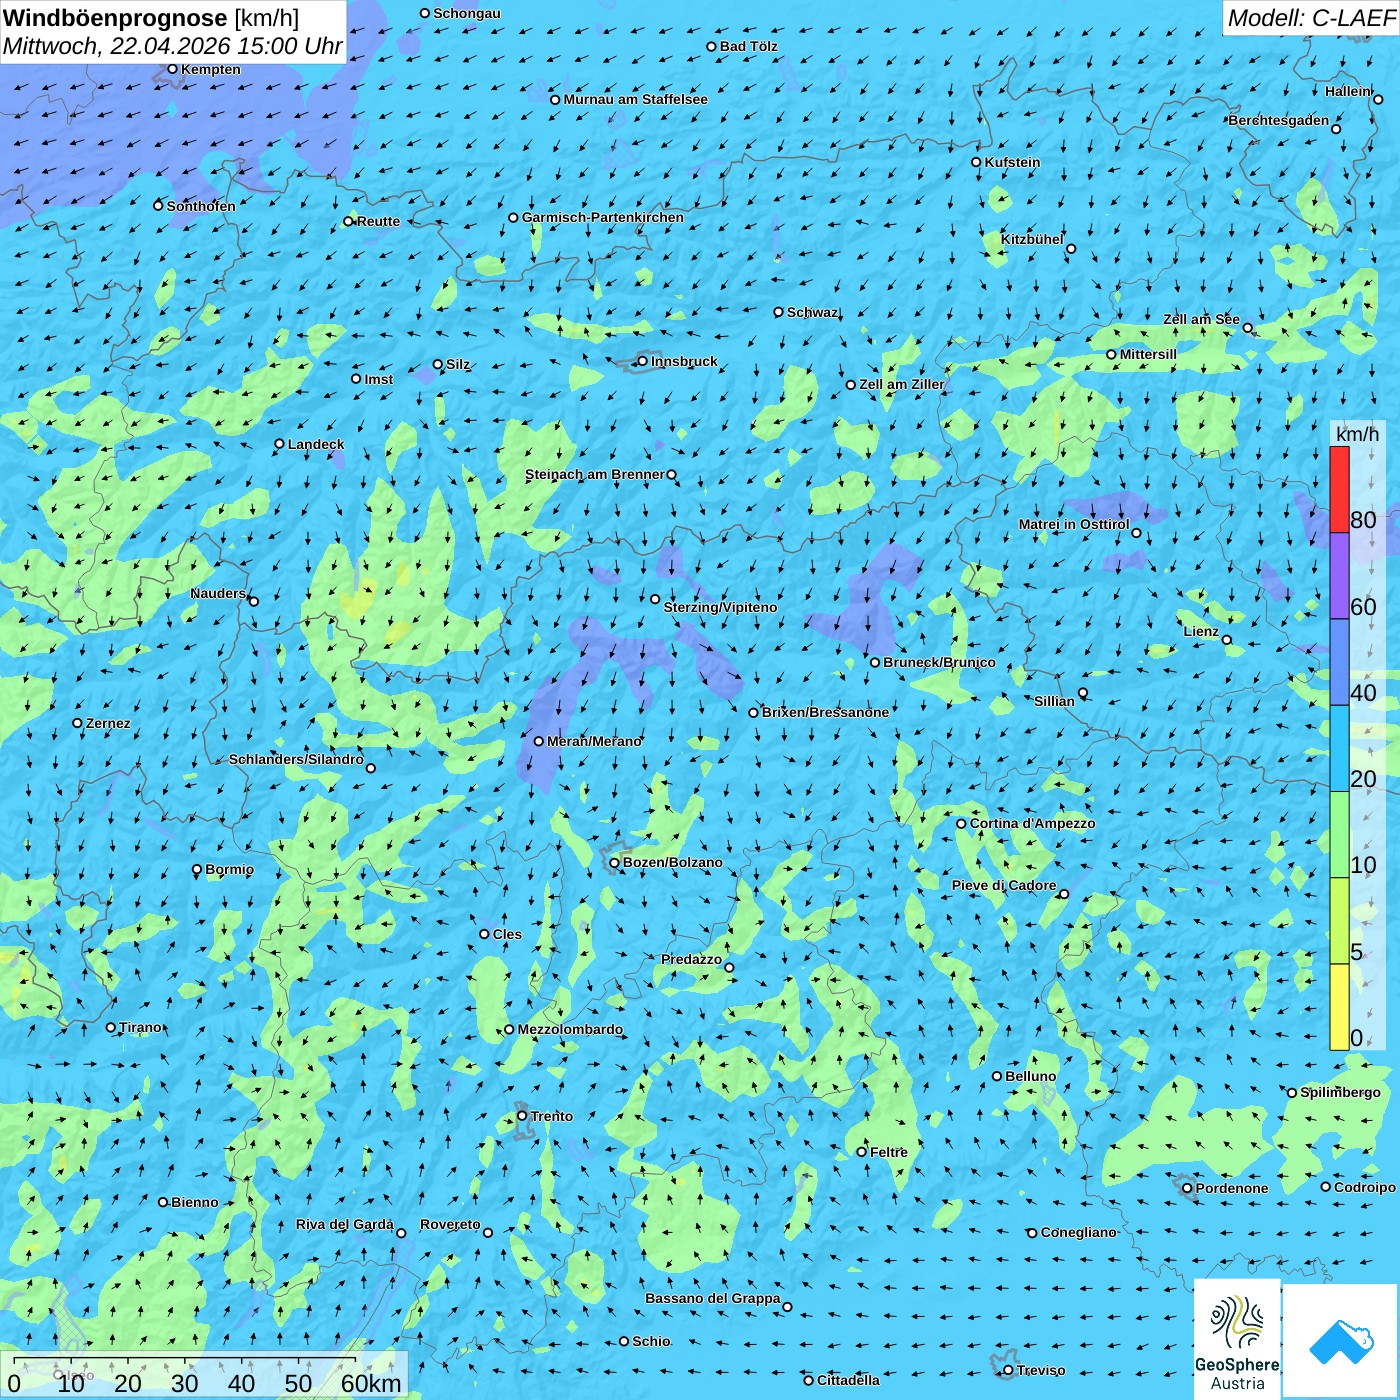Viewport: 1400px width, 1400px height.
Task: Click the Steinach am Brenner label
Action: (595, 474)
